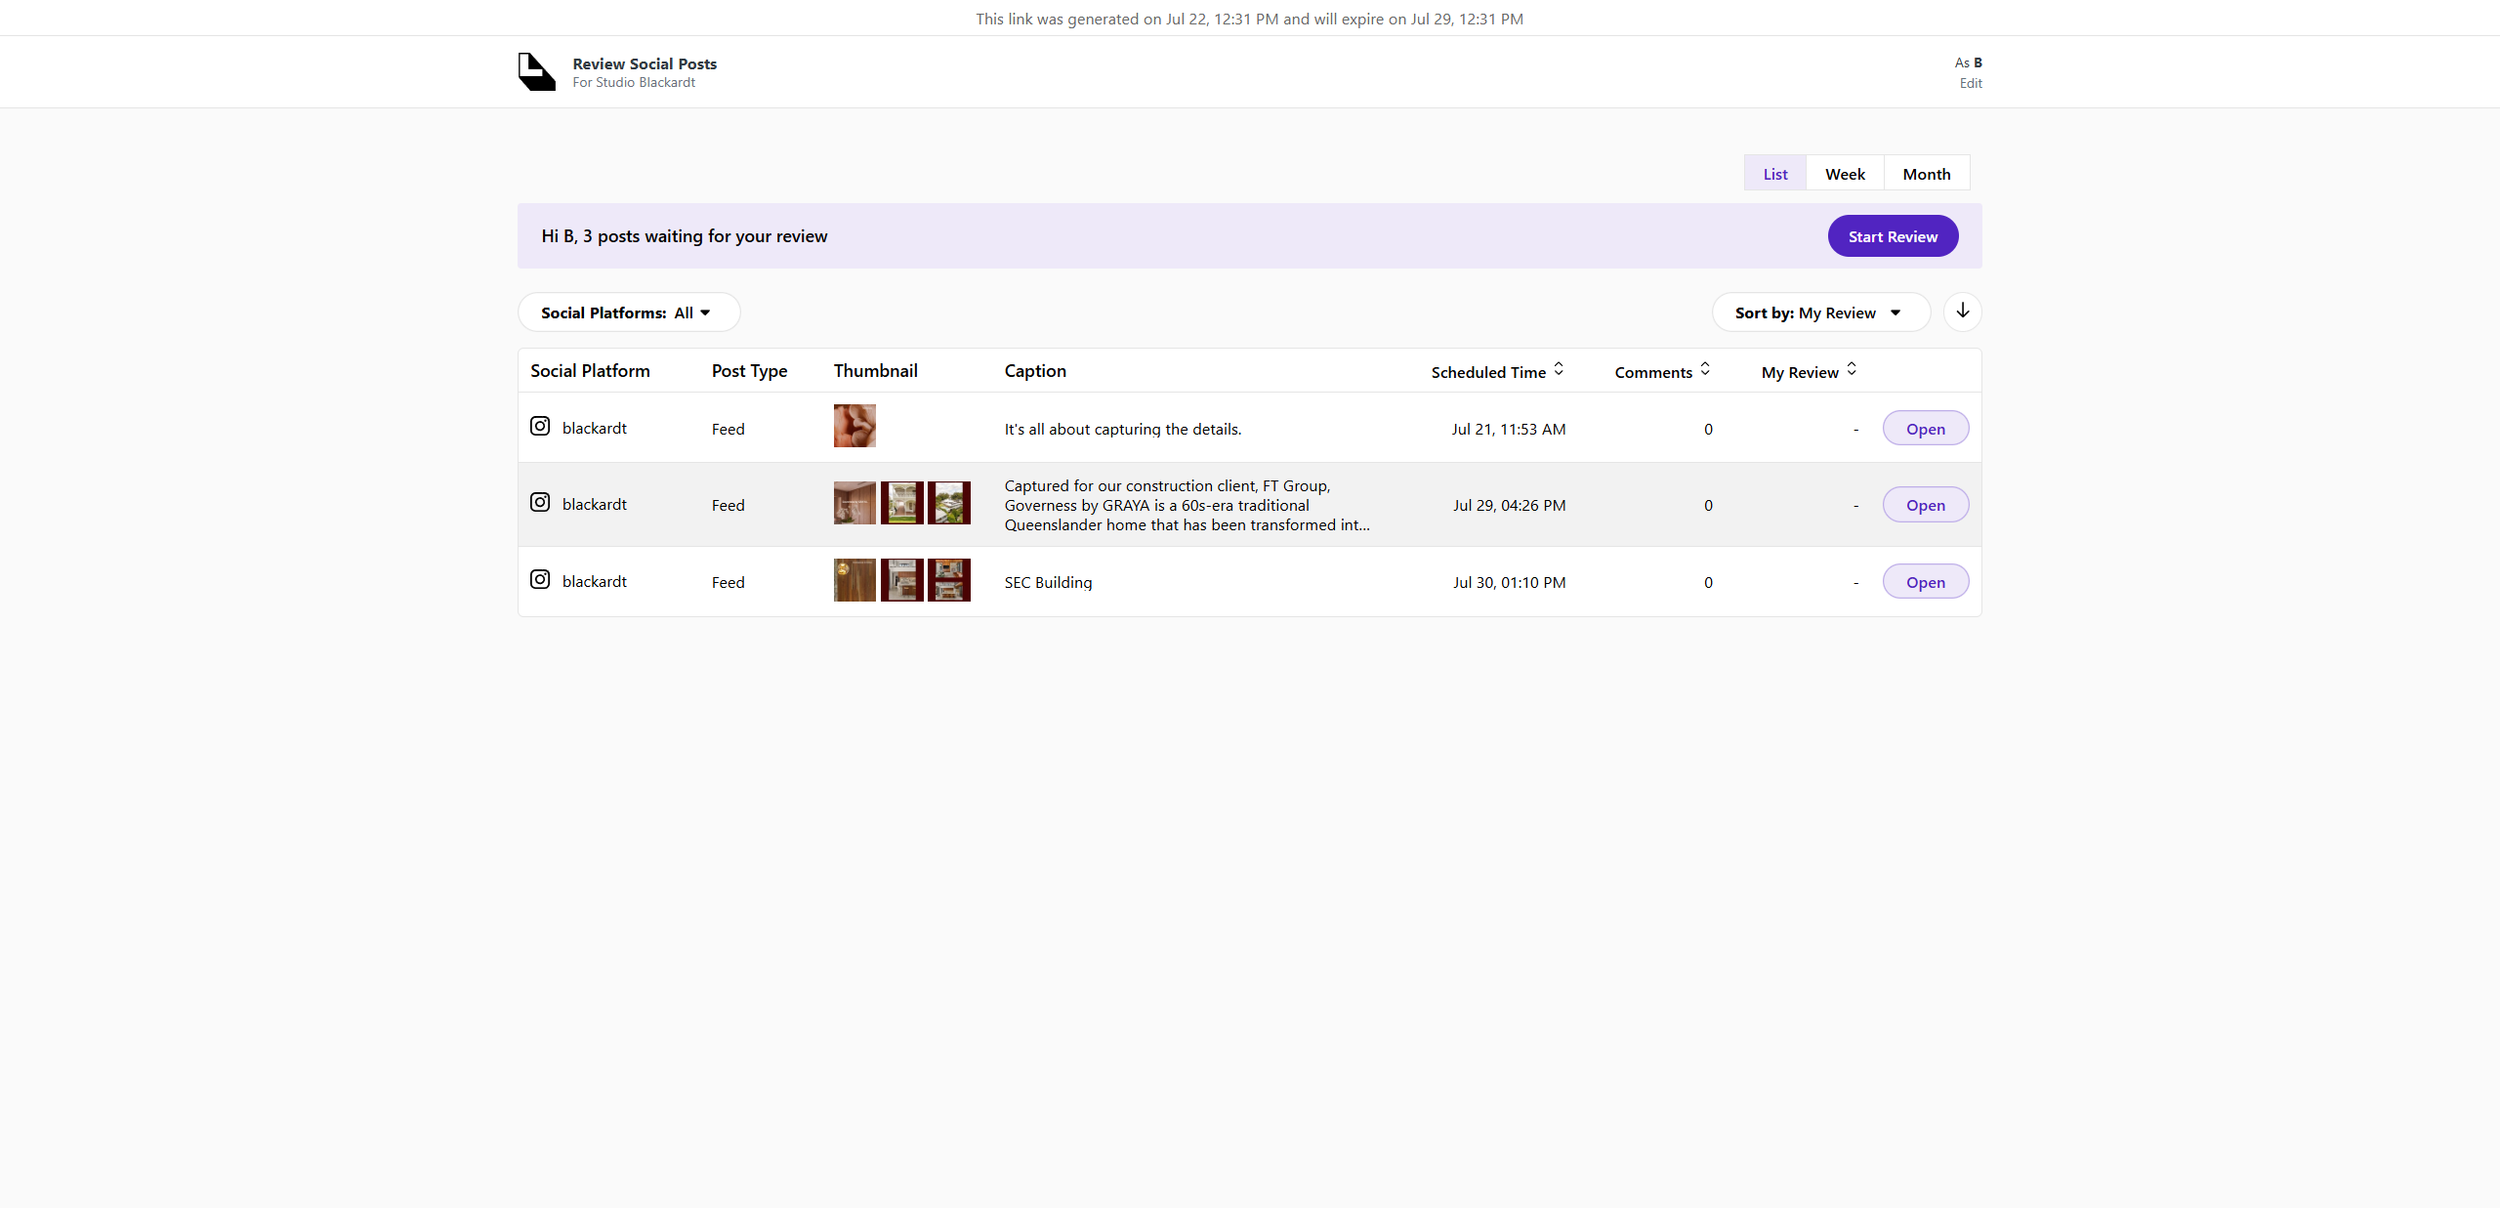Switch to the Week view tab
The height and width of the screenshot is (1208, 2500).
point(1844,174)
